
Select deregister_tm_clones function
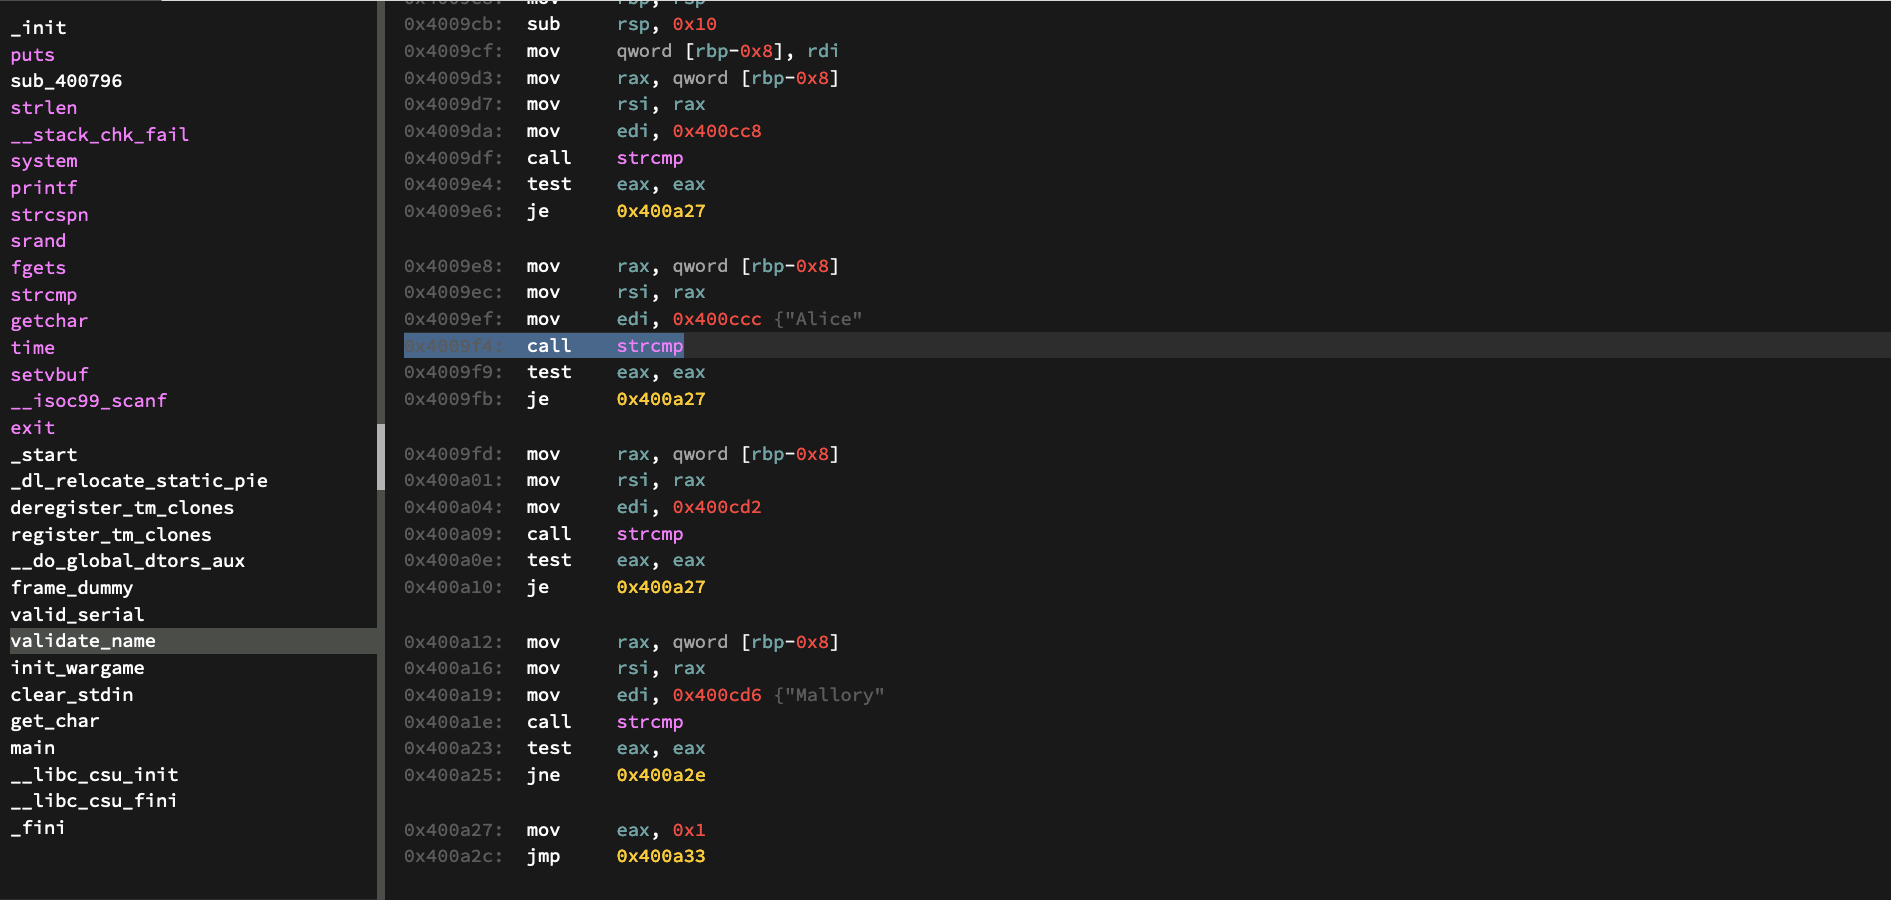[x=122, y=508]
